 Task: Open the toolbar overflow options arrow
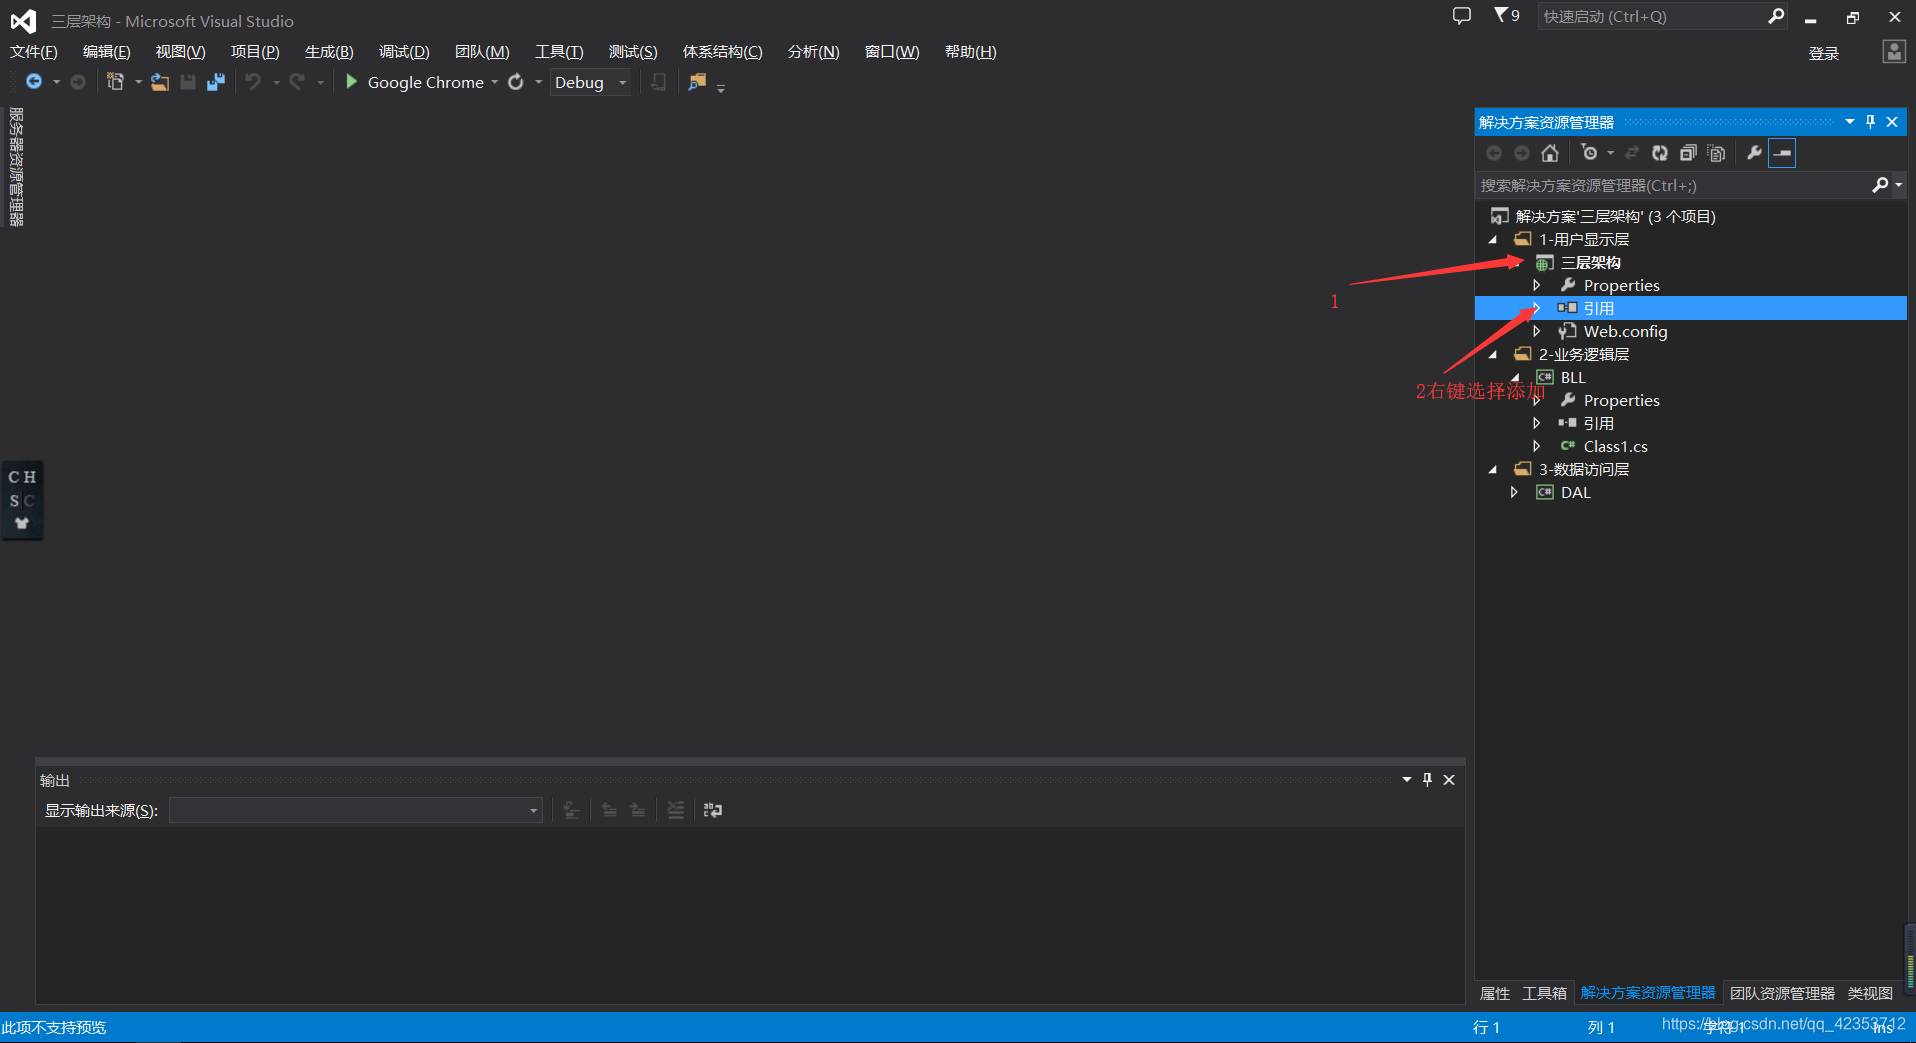[x=721, y=88]
